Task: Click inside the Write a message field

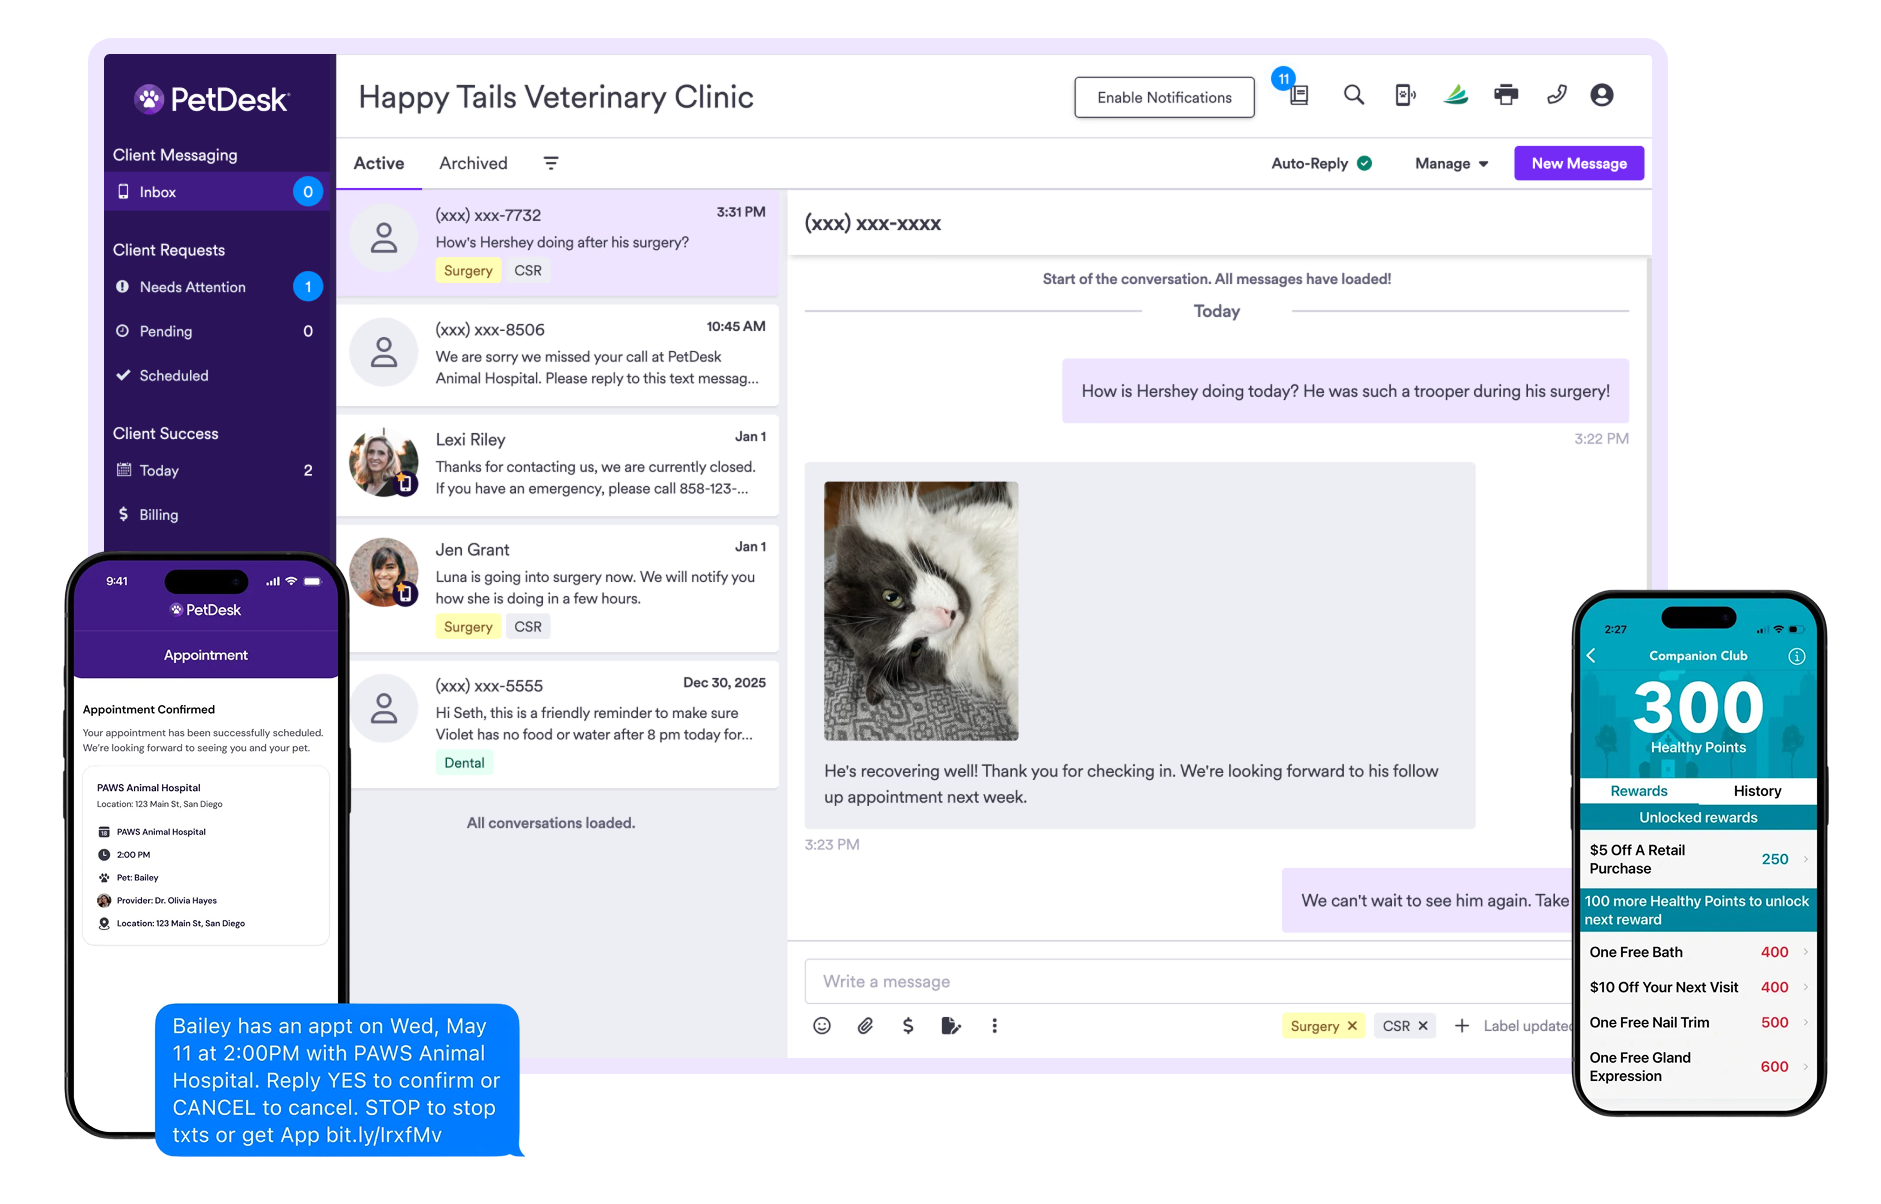Action: point(1188,981)
